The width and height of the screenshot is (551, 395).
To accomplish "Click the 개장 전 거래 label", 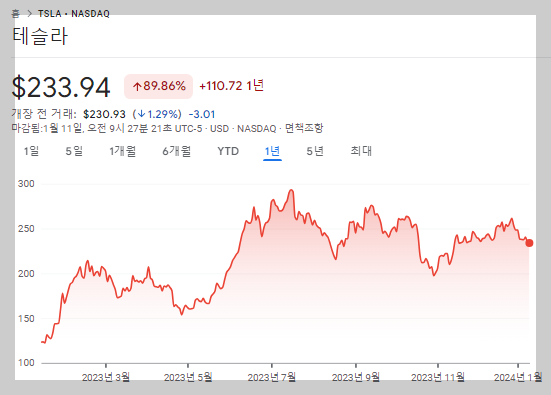I will [x=44, y=114].
